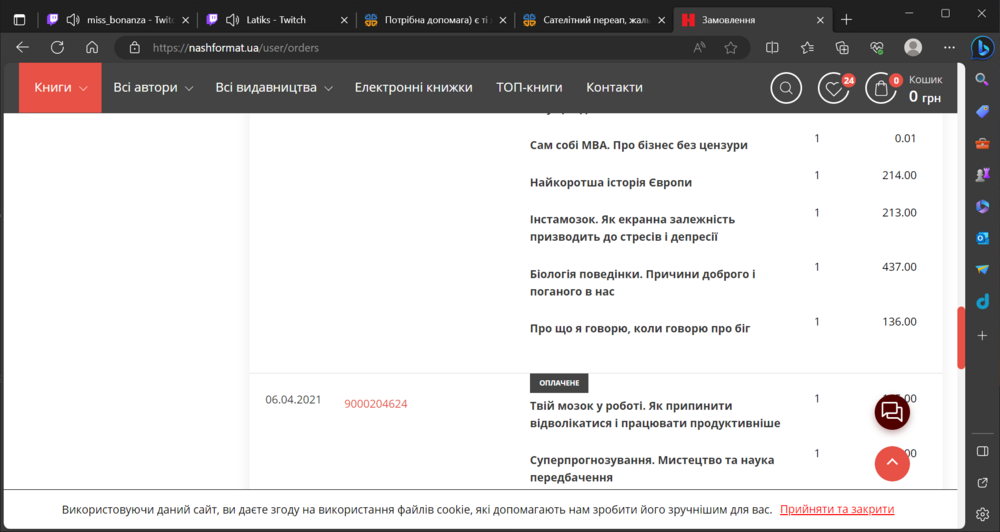The height and width of the screenshot is (532, 1000).
Task: Open book Суперпрогнозування
Action: 652,468
